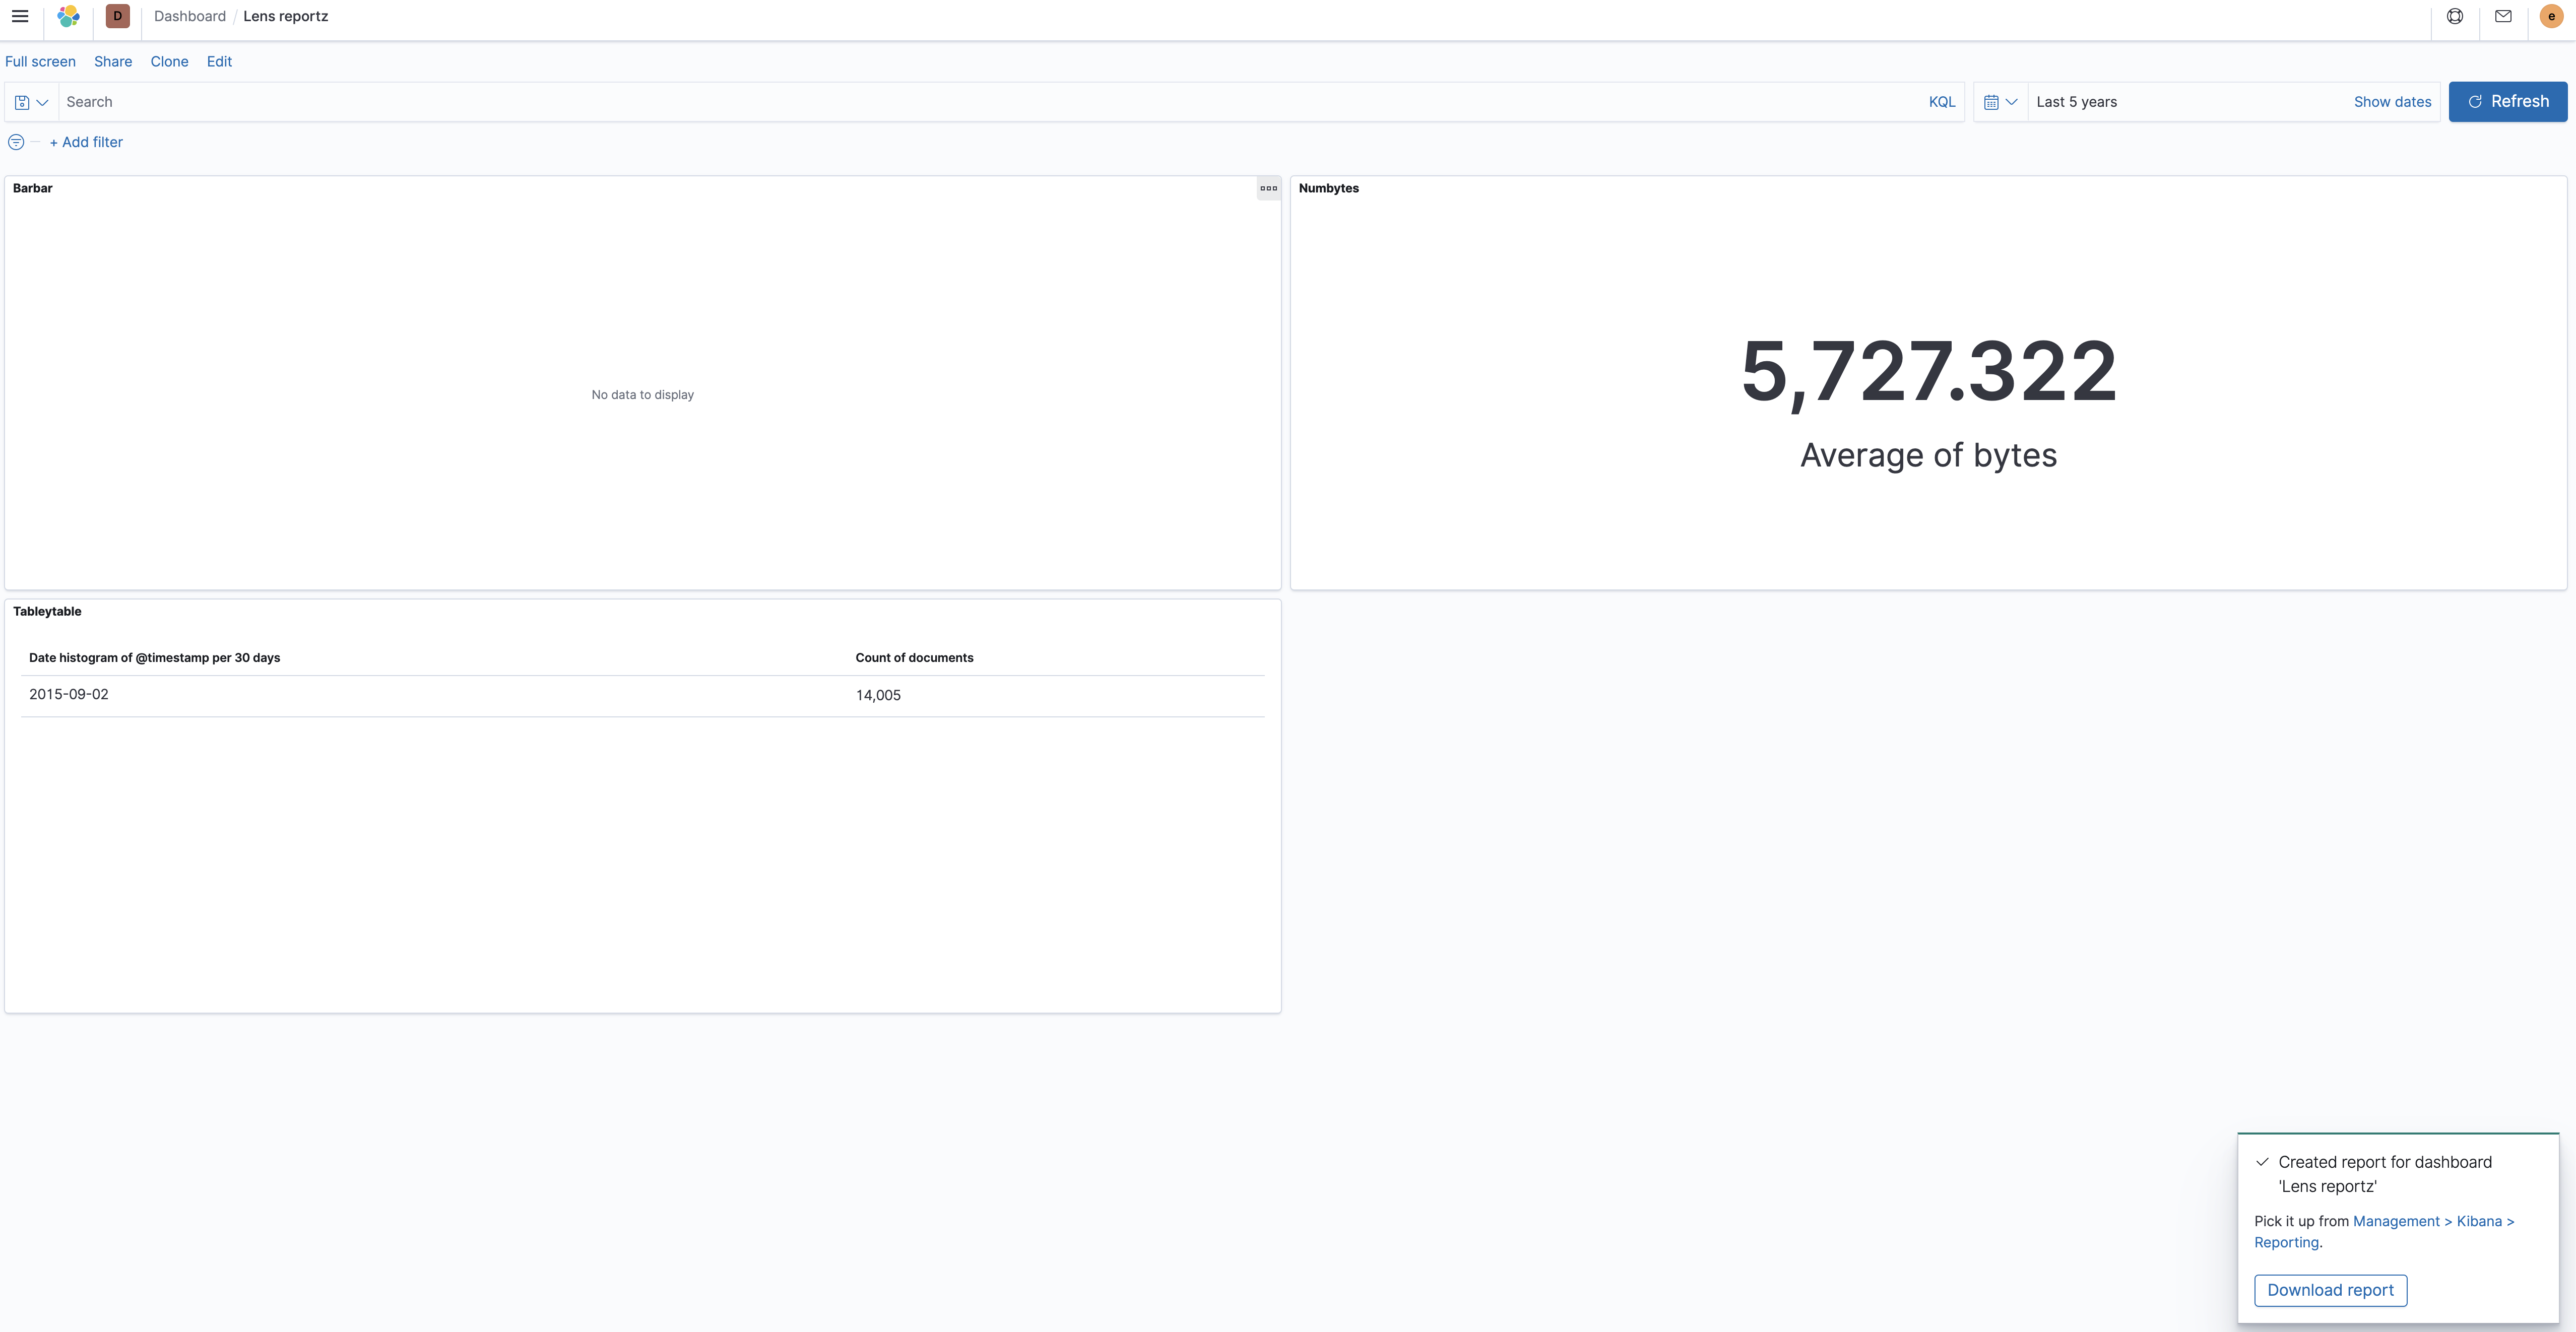
Task: Open the hamburger navigation menu
Action: (20, 16)
